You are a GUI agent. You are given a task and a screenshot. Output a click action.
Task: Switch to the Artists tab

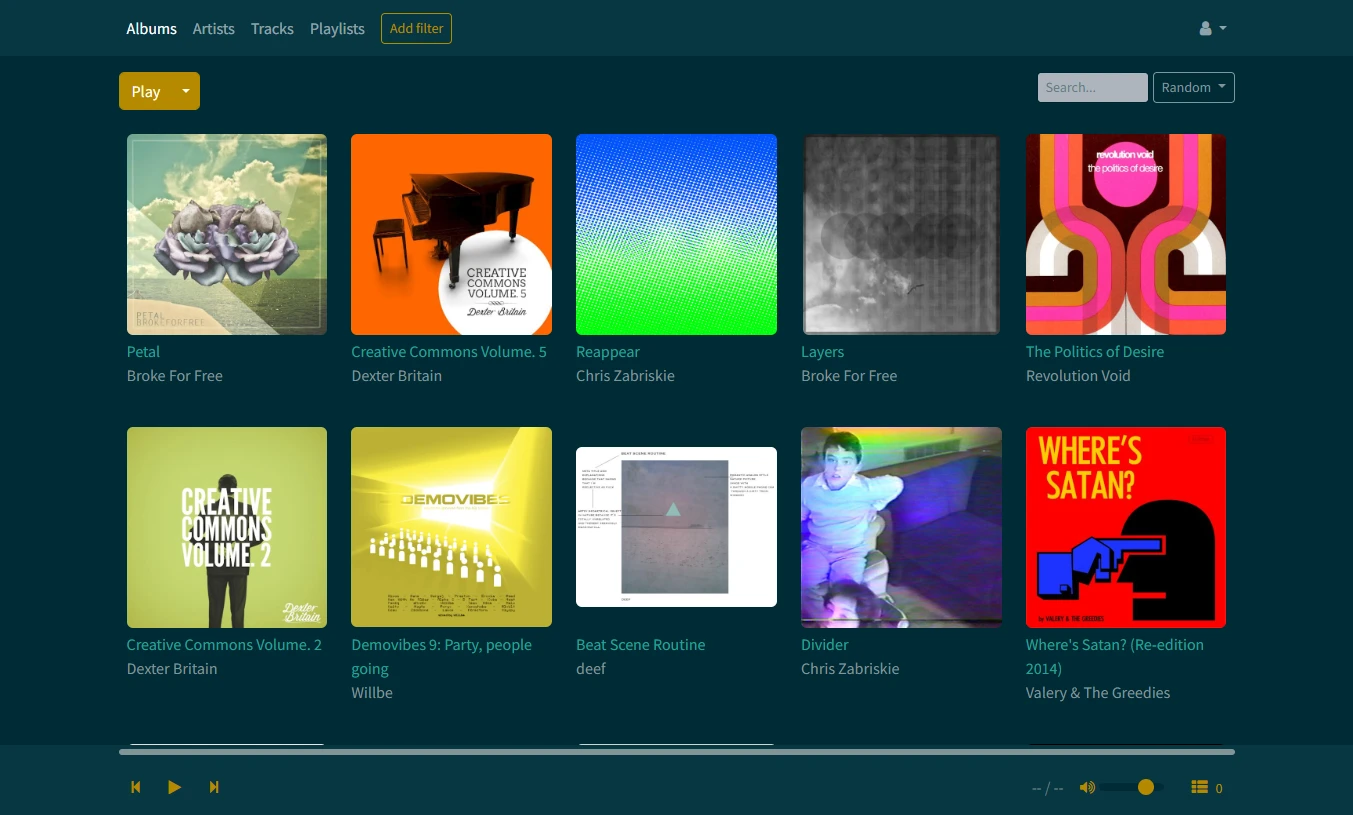pos(213,28)
